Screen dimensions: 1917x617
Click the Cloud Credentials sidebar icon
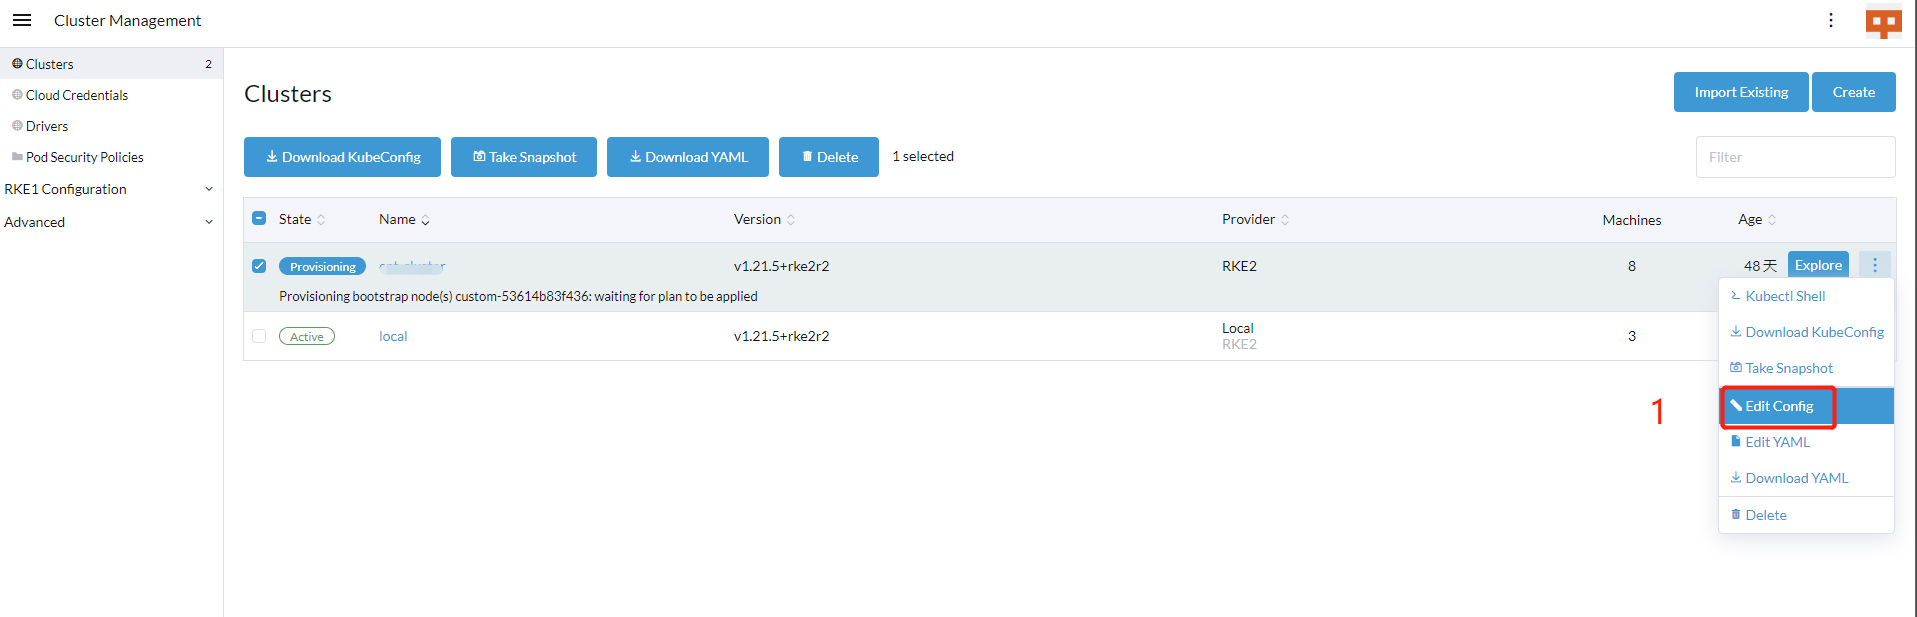coord(17,95)
